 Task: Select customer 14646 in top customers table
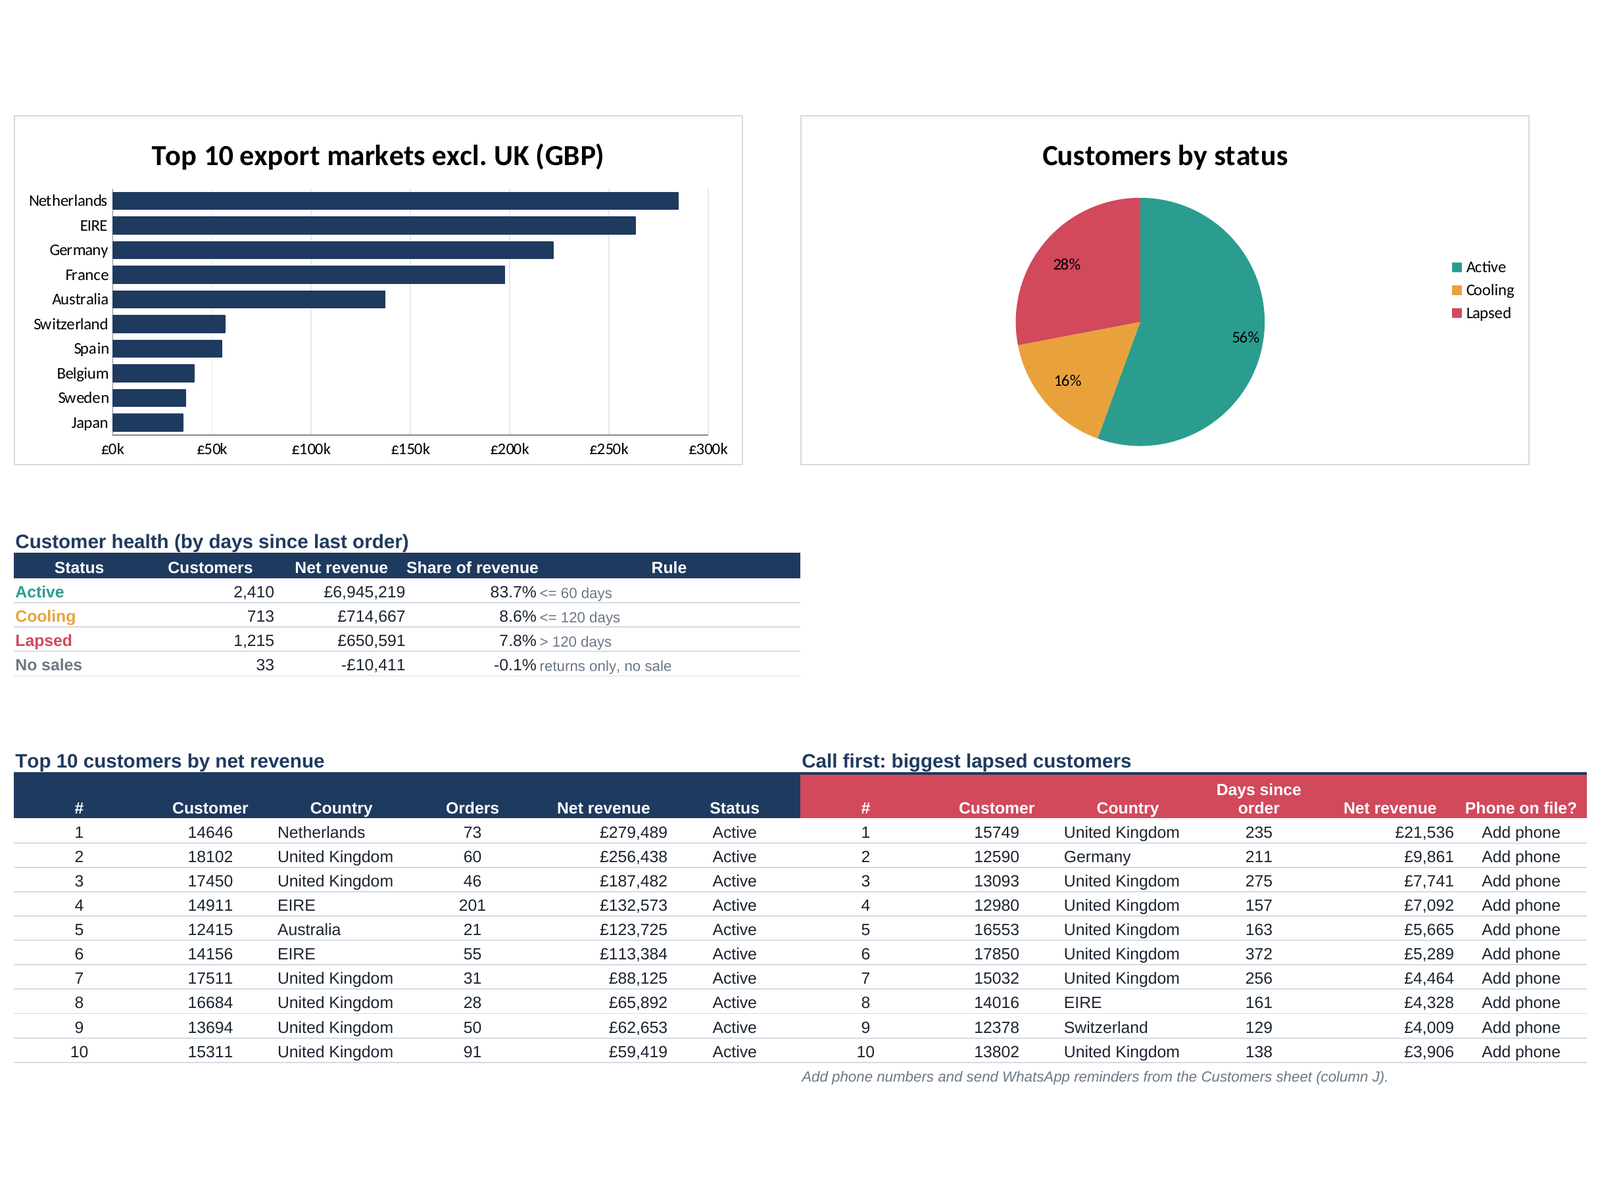click(210, 832)
